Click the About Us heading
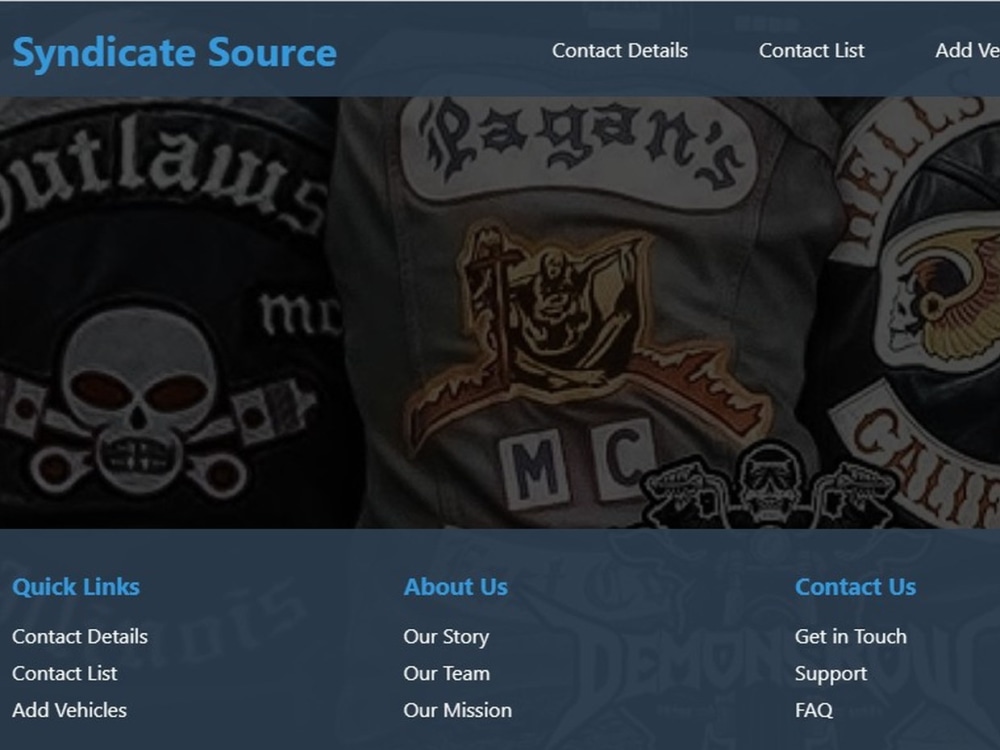 point(455,587)
